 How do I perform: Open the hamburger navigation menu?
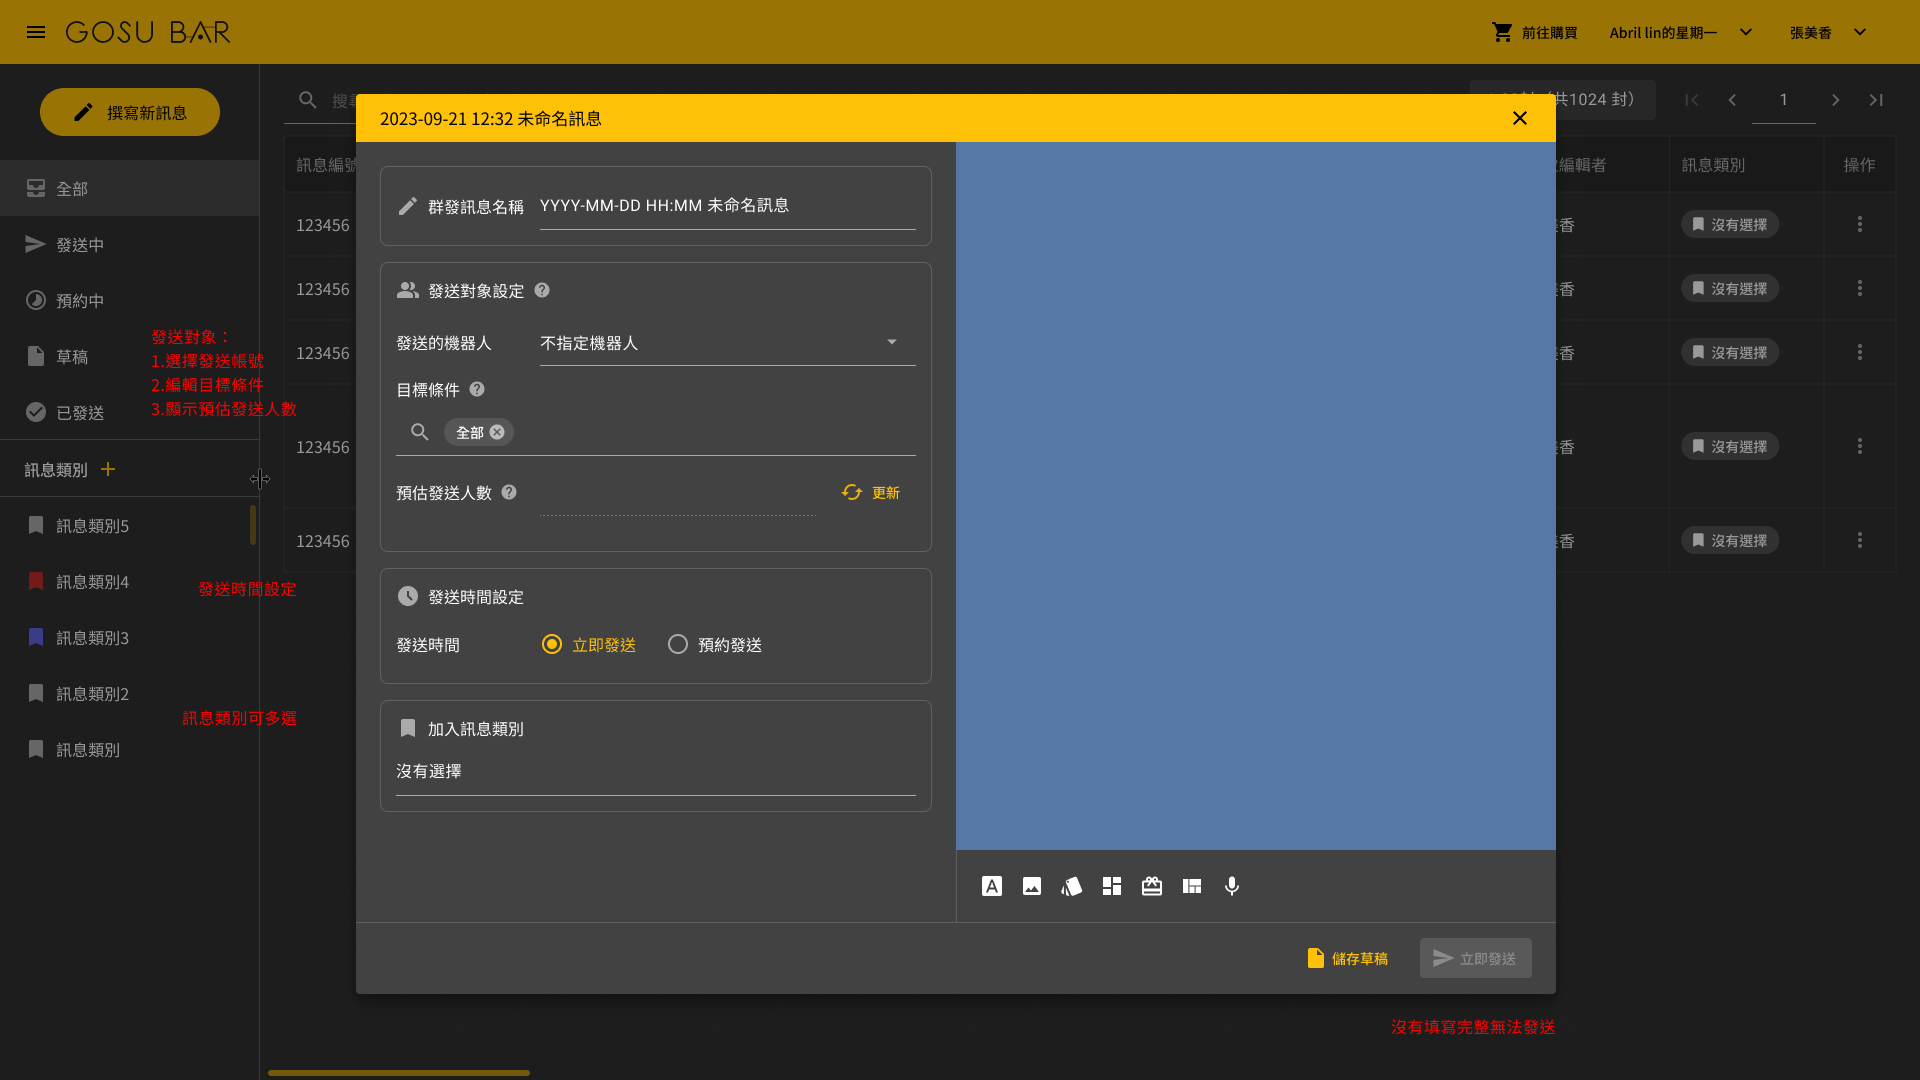point(36,32)
